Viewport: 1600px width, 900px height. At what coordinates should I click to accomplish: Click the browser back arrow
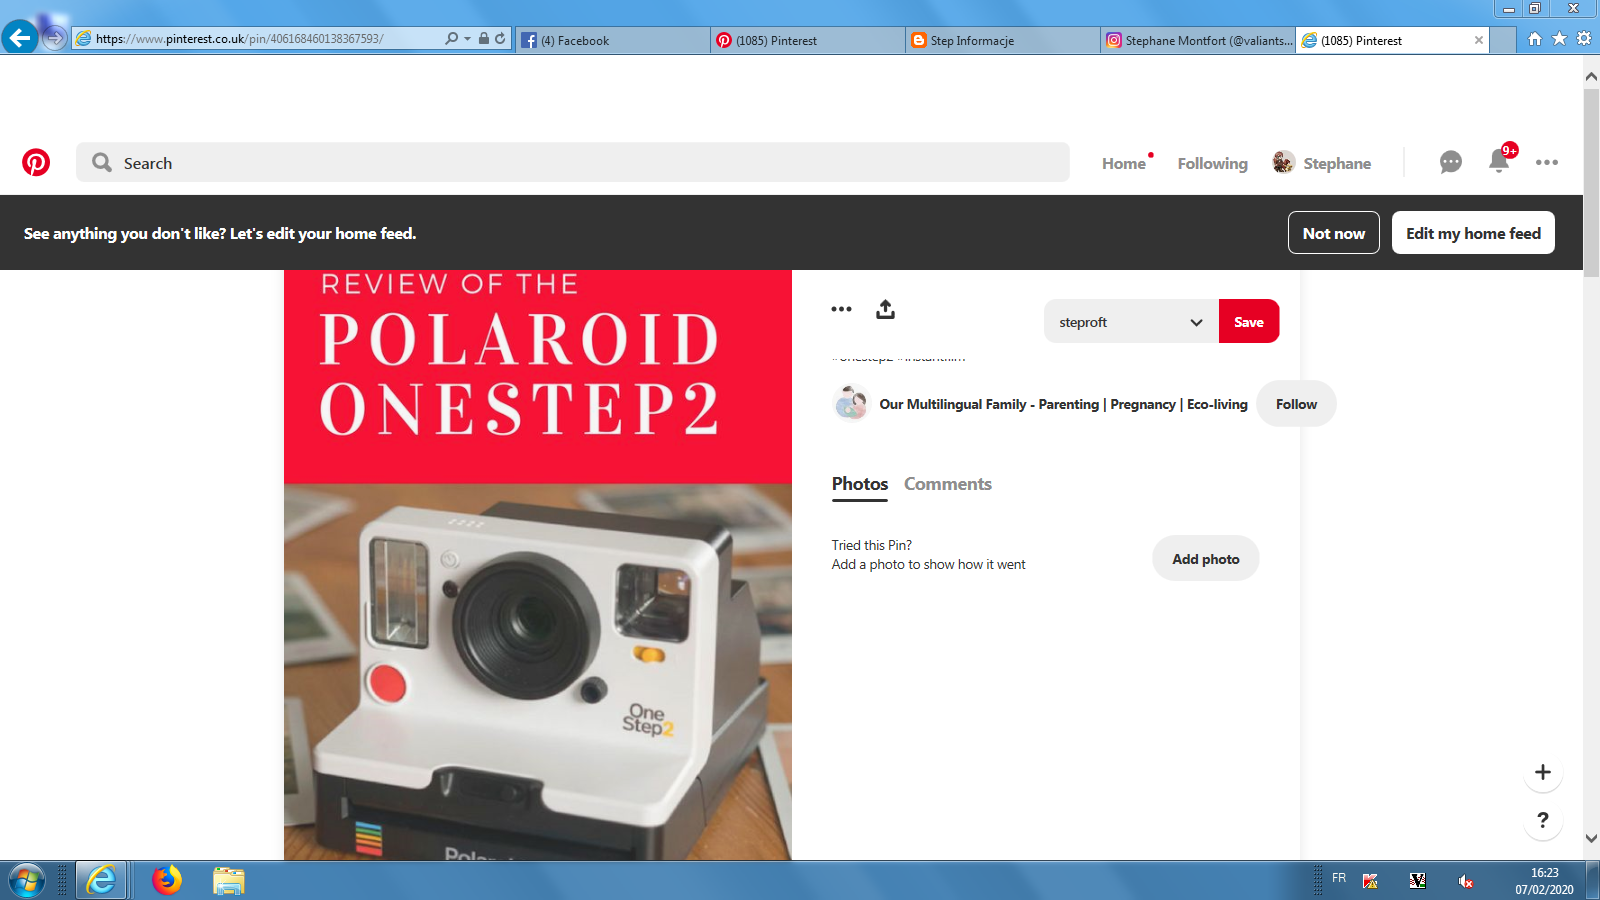pyautogui.click(x=20, y=38)
